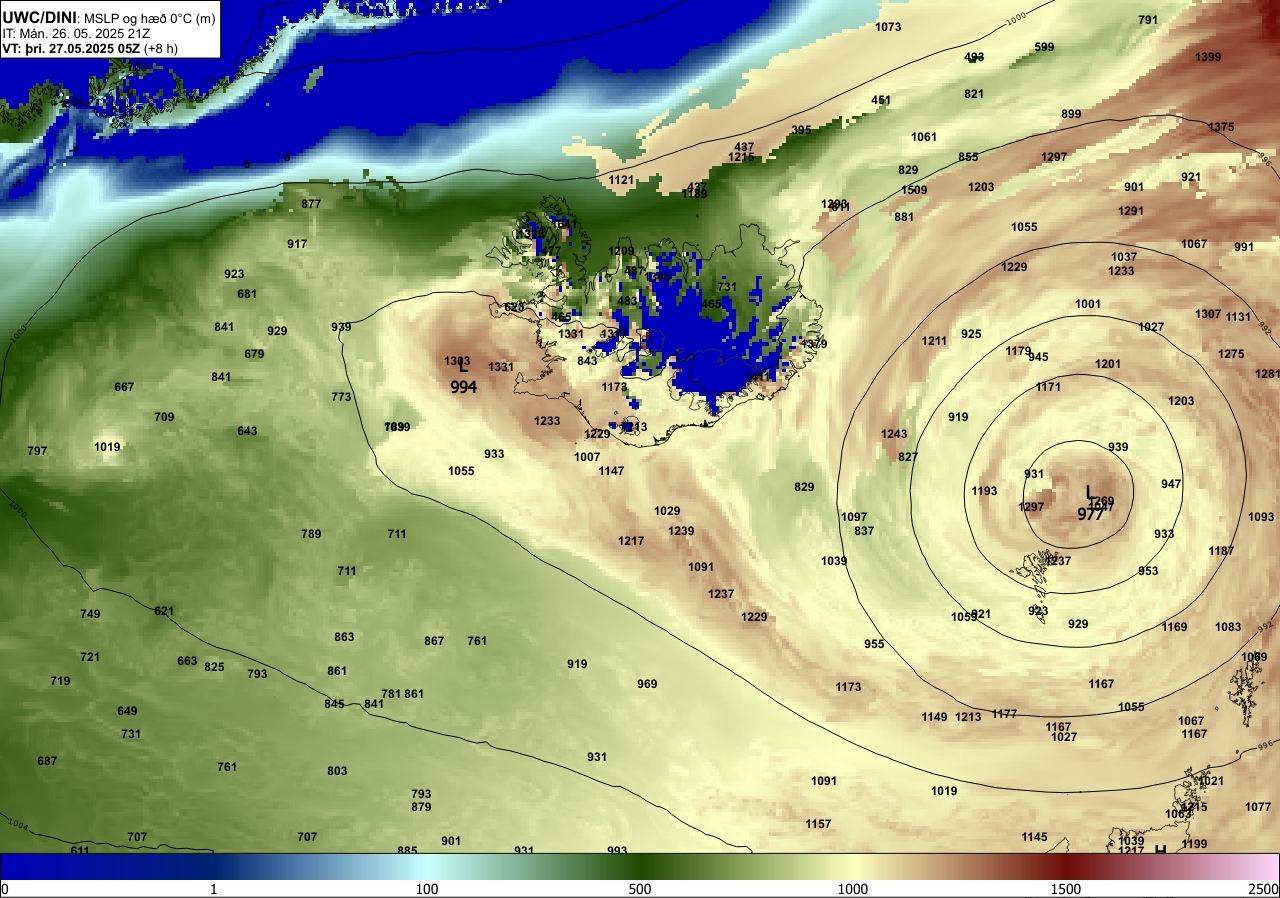The width and height of the screenshot is (1280, 898).
Task: Click the height value 749
Action: pyautogui.click(x=90, y=614)
